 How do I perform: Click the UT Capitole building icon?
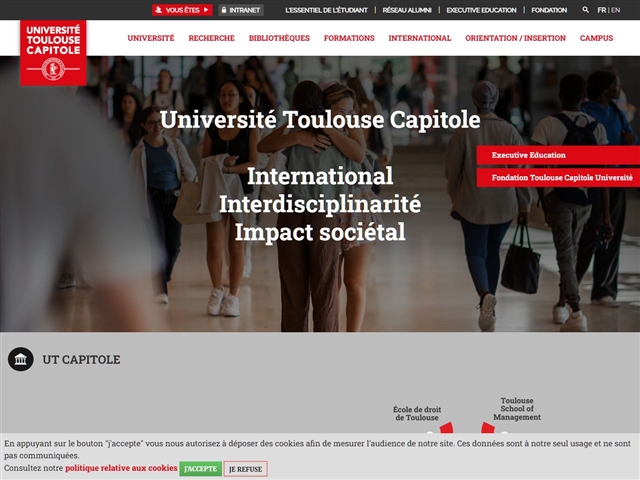20,359
